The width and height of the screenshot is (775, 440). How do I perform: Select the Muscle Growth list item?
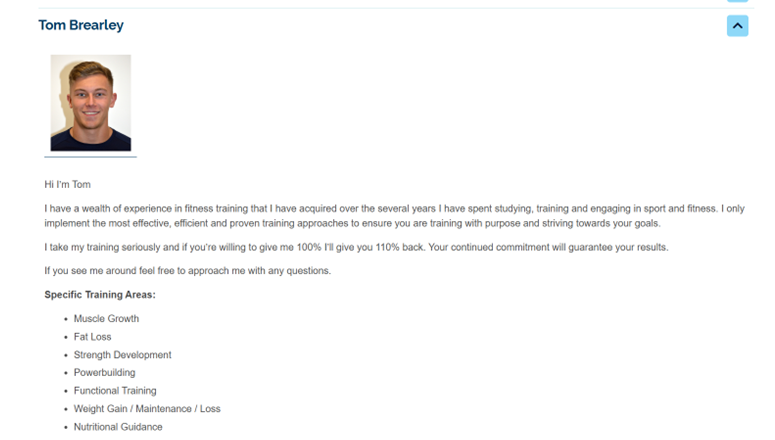(x=106, y=319)
